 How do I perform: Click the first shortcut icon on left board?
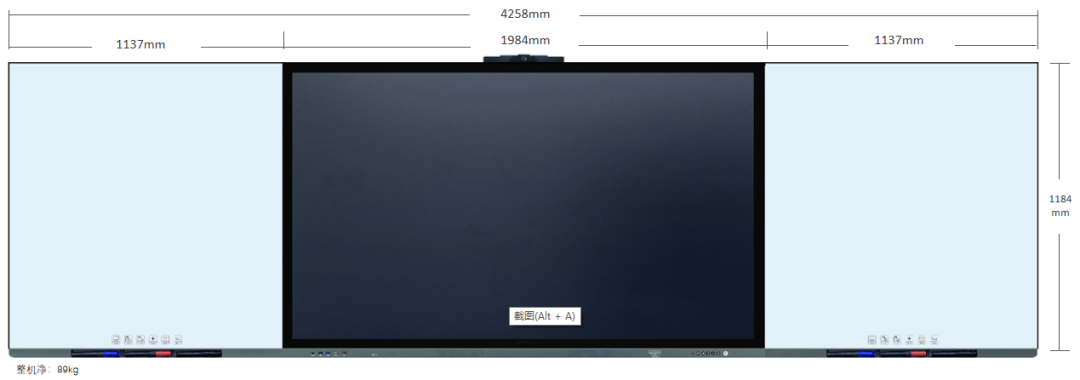[x=116, y=339]
